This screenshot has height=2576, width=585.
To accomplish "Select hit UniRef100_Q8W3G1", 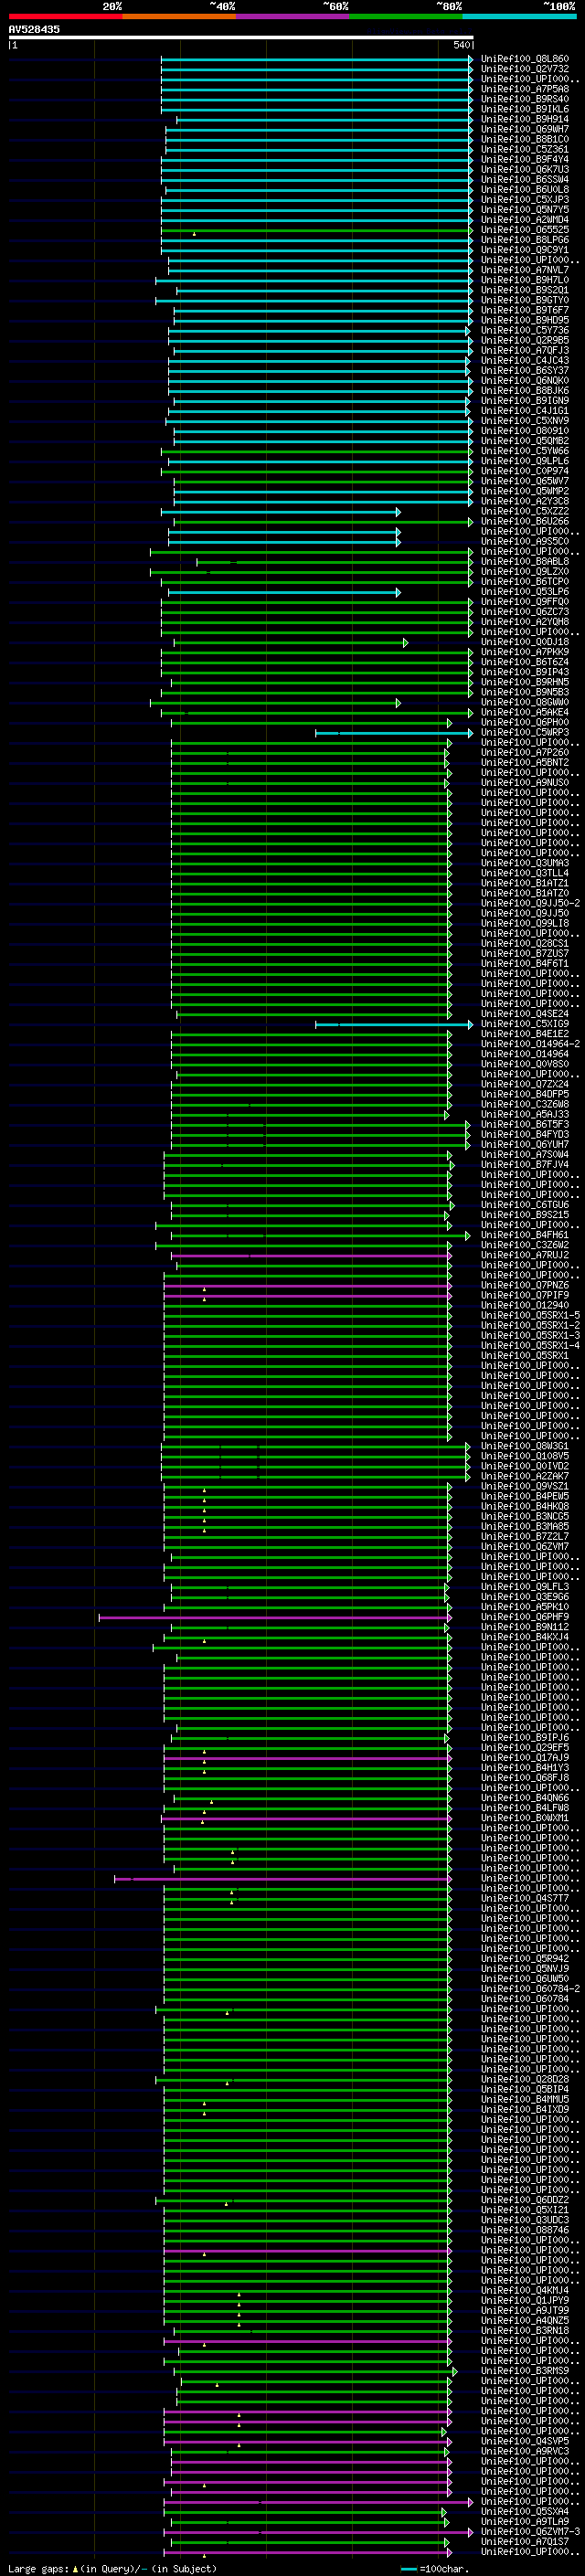I will (x=525, y=1447).
